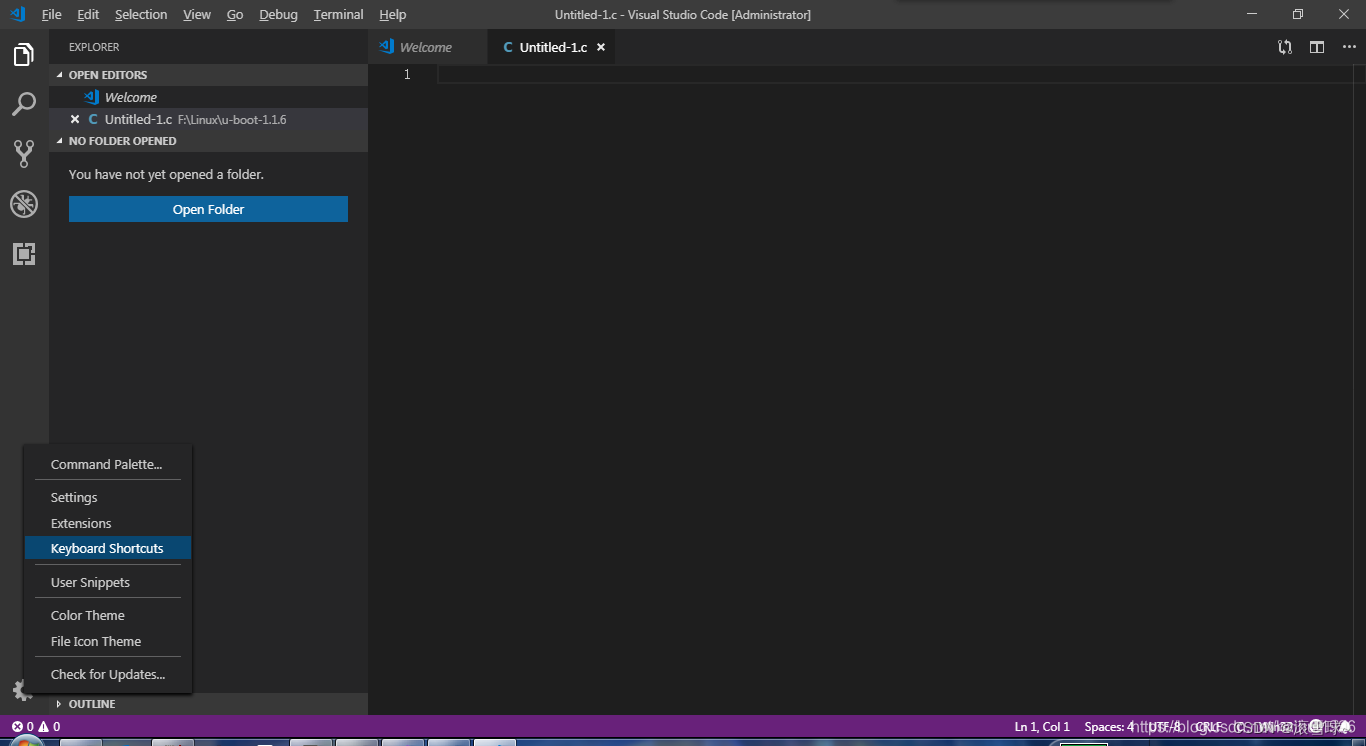Choose File Icon Theme from the menu
1366x746 pixels.
(108, 641)
